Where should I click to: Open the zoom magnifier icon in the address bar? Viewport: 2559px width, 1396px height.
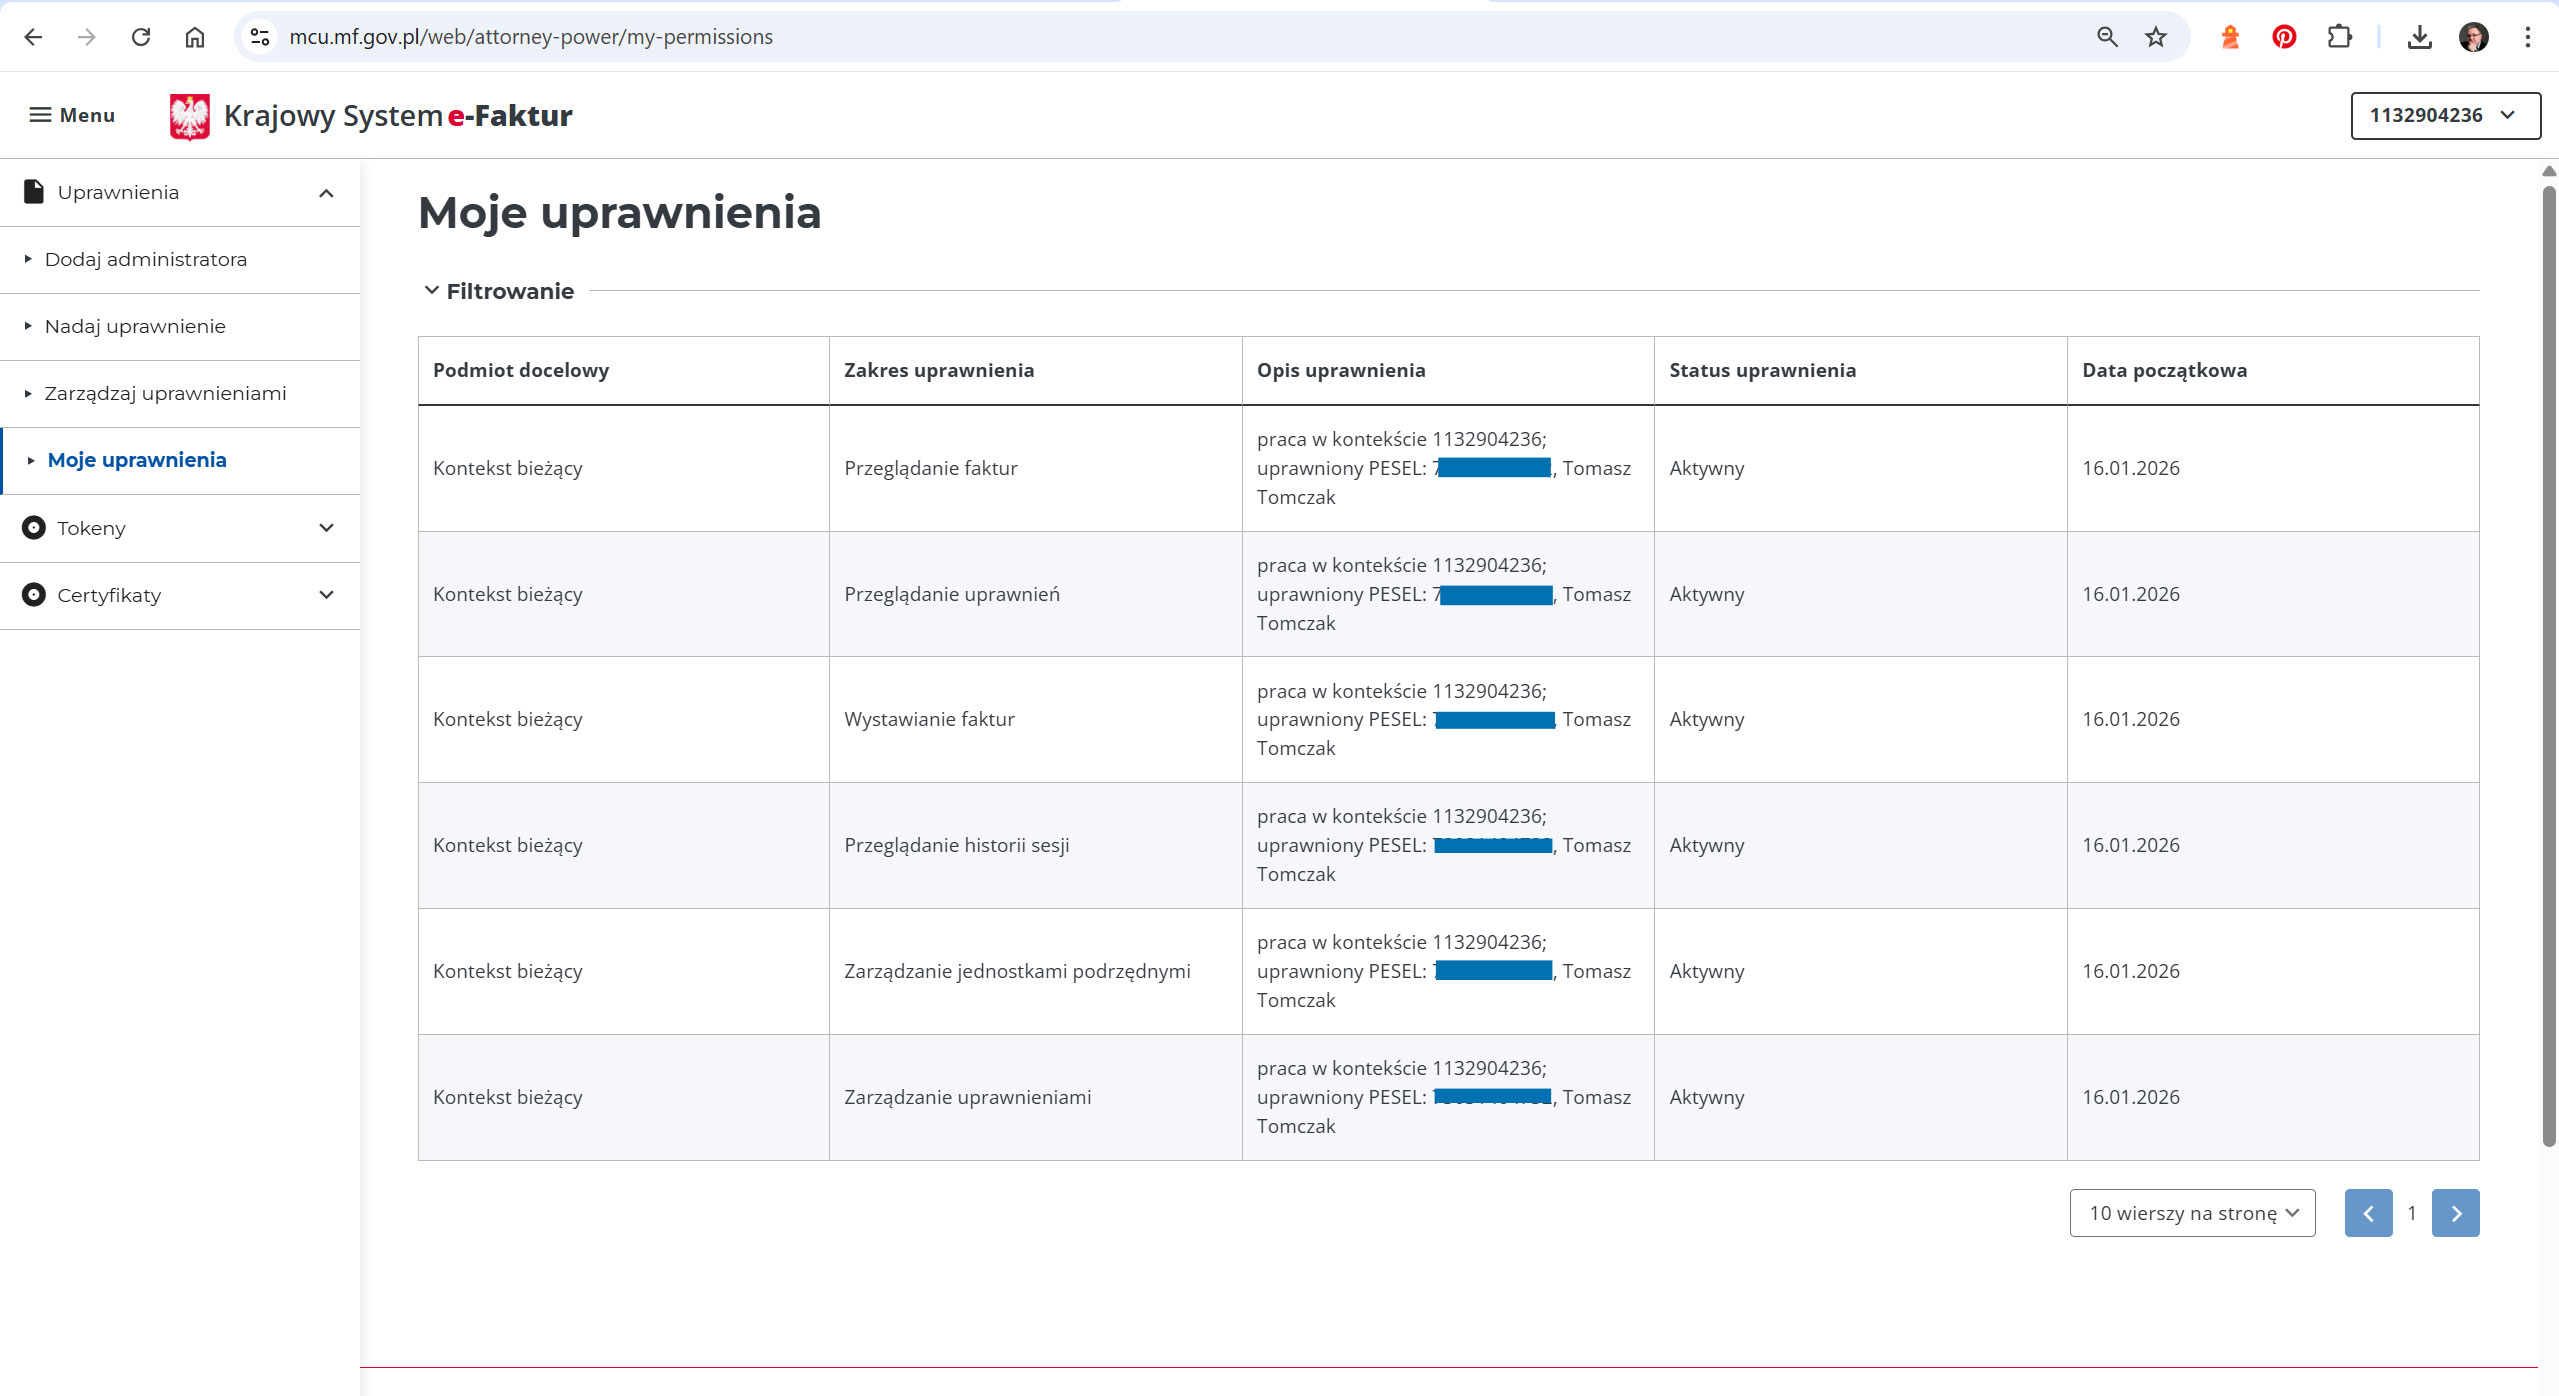(2107, 37)
